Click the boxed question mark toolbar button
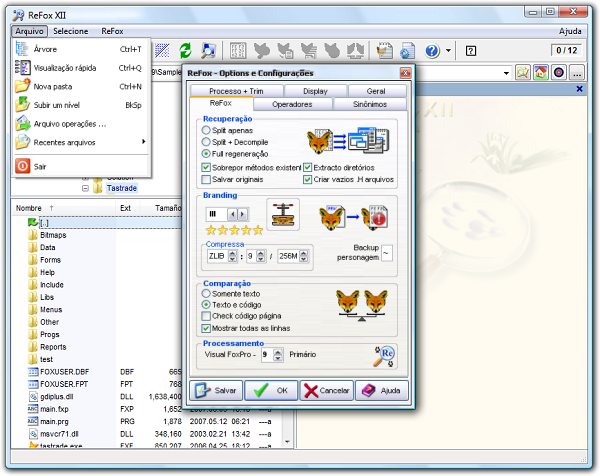The width and height of the screenshot is (600, 476). 471,51
